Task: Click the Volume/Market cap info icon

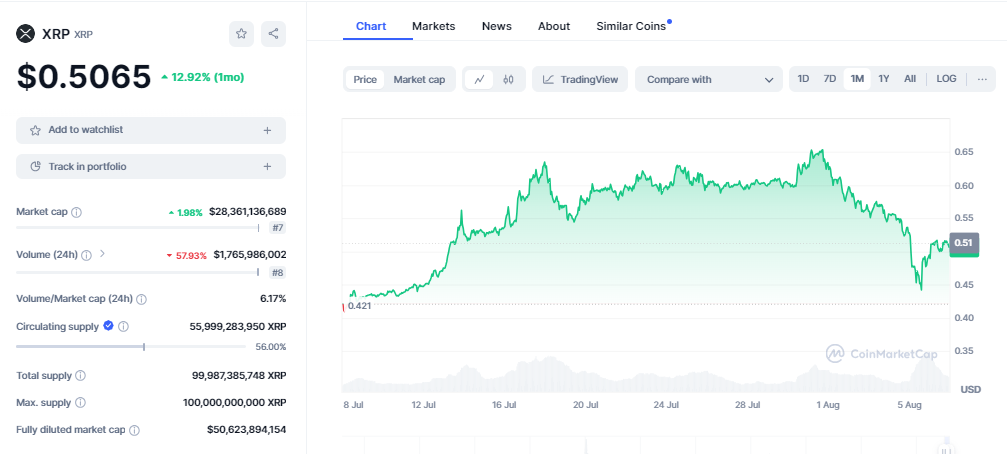Action: (141, 299)
